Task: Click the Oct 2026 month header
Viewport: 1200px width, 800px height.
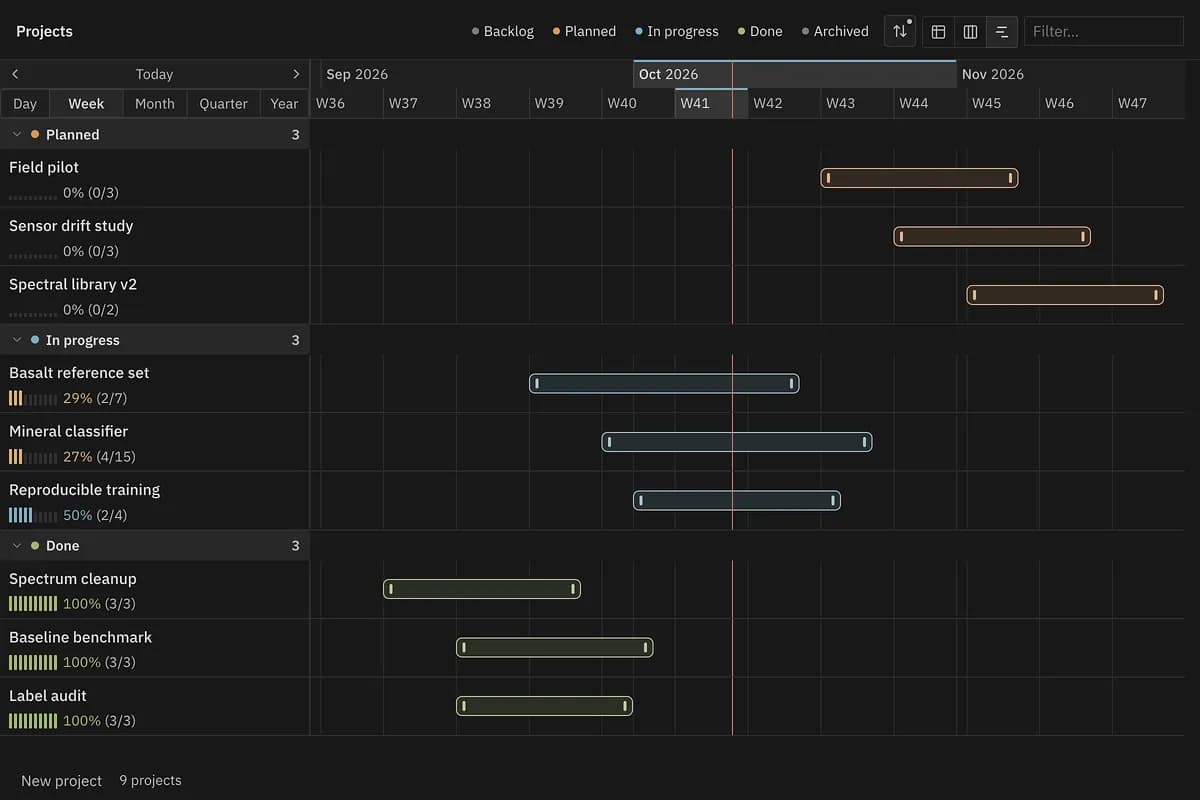Action: 795,74
